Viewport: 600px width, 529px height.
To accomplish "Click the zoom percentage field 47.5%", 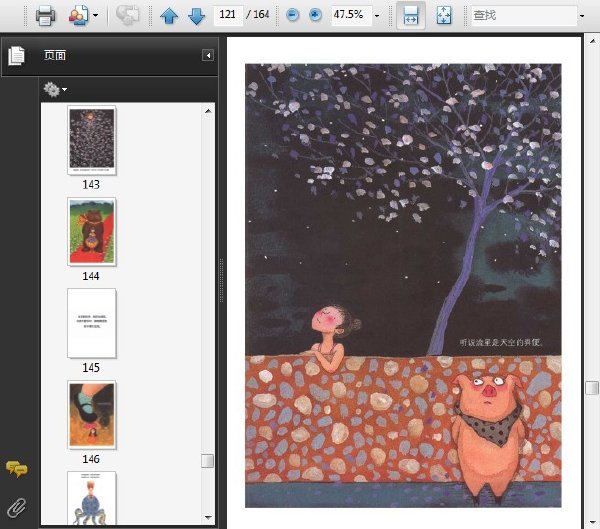I will (x=351, y=15).
